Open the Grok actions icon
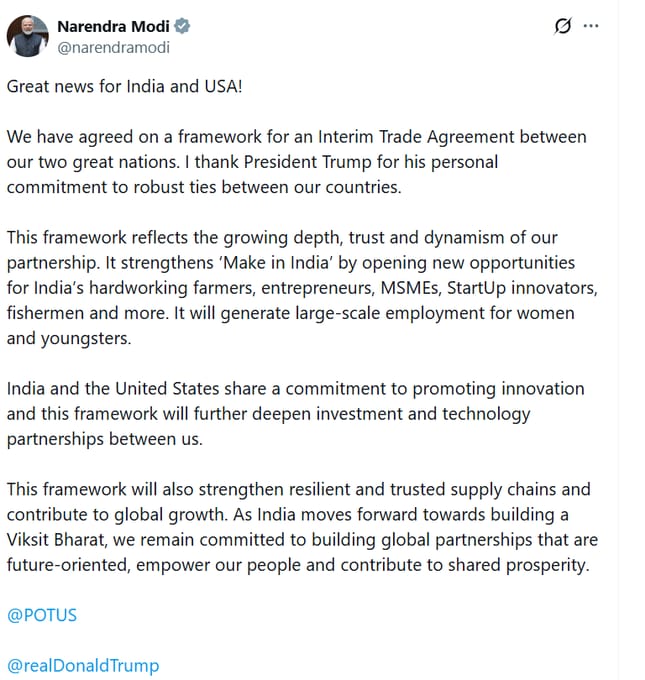 (563, 26)
